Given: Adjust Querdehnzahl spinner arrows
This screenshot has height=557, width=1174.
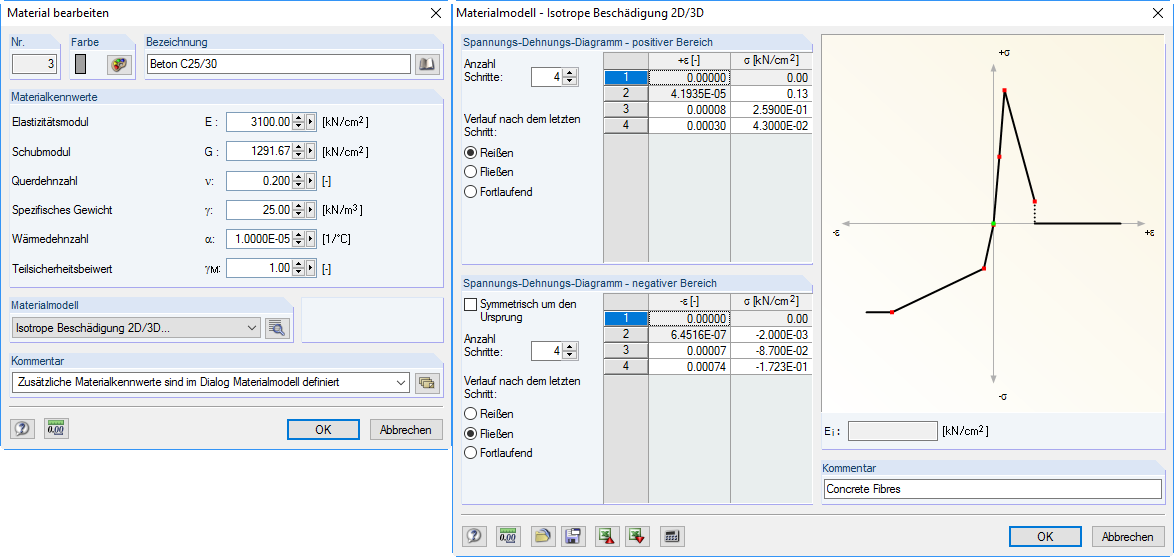Looking at the screenshot, I should point(299,180).
